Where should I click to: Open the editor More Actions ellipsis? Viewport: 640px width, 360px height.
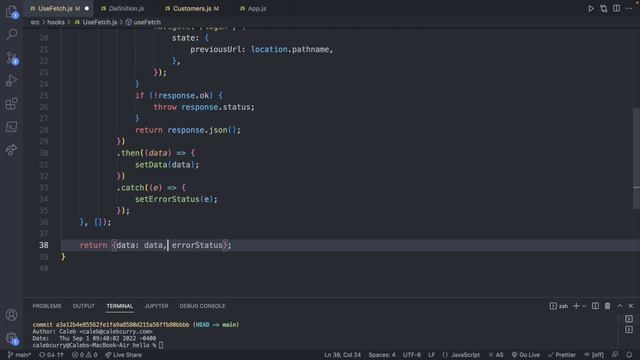[629, 9]
